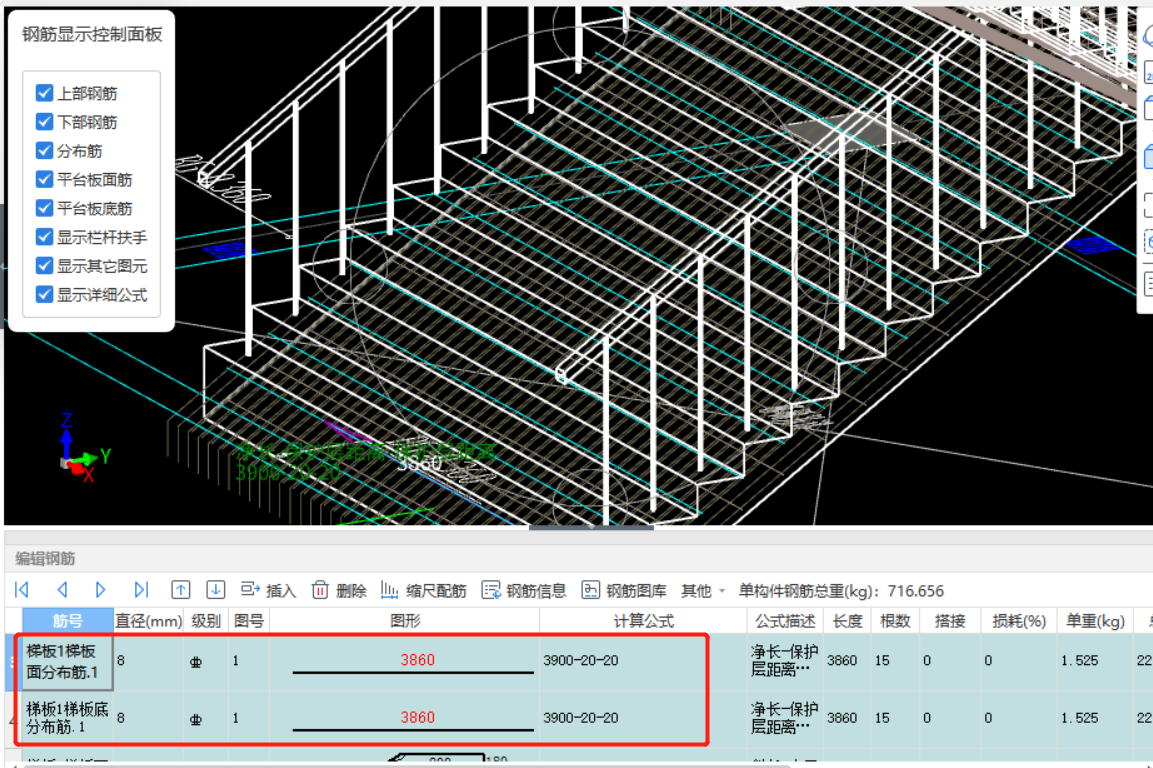Image resolution: width=1153 pixels, height=768 pixels.
Task: Click unit weight 1.525 in 面分布筋.1 row
Action: [x=1079, y=661]
